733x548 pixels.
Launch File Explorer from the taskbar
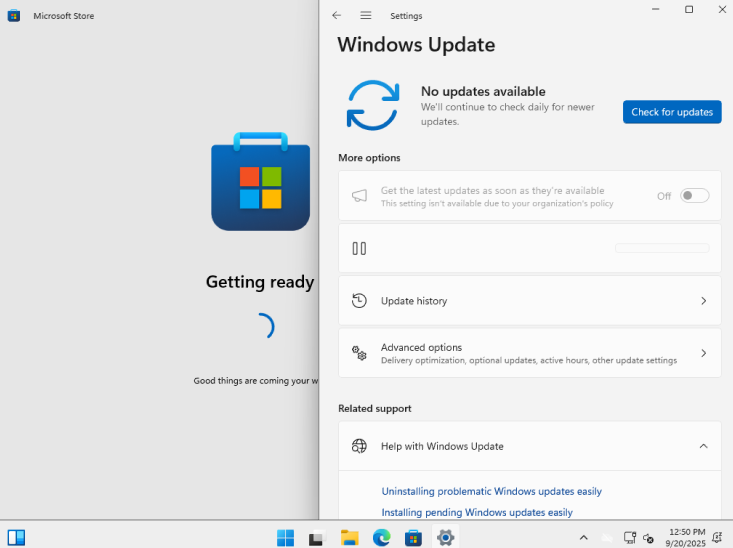[349, 538]
